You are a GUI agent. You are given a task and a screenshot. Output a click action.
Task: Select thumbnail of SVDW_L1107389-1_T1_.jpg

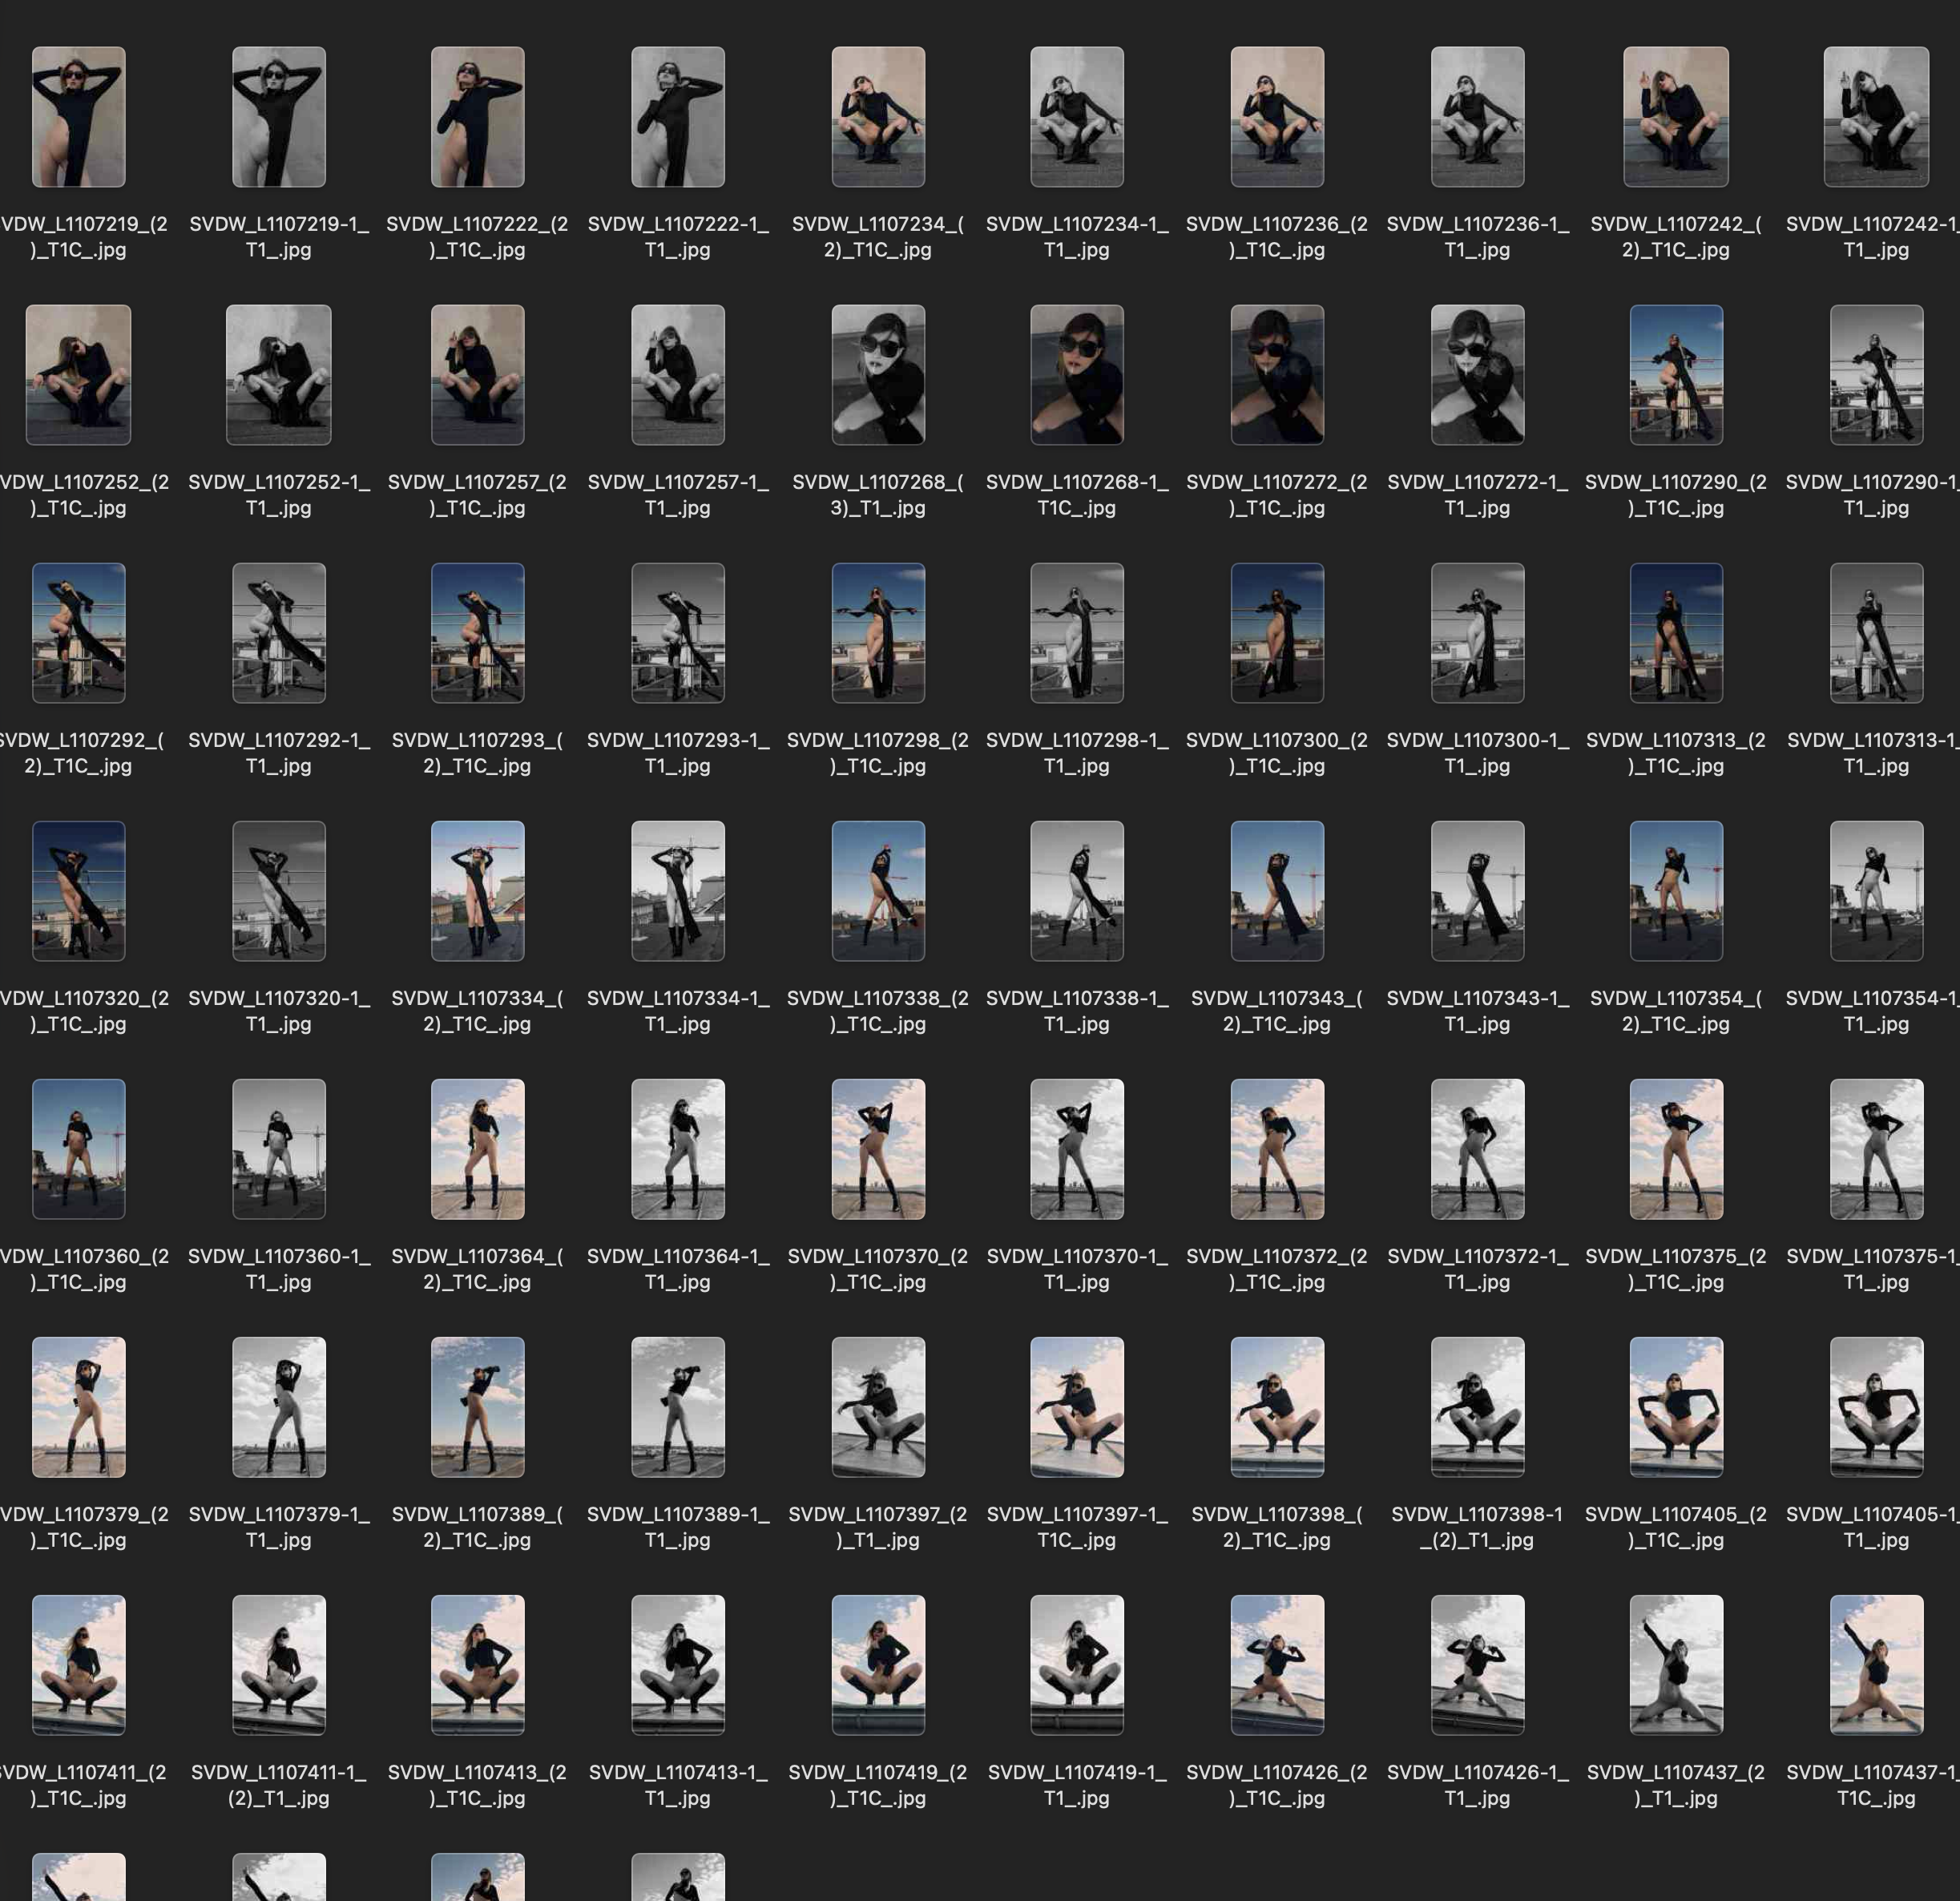pos(678,1407)
